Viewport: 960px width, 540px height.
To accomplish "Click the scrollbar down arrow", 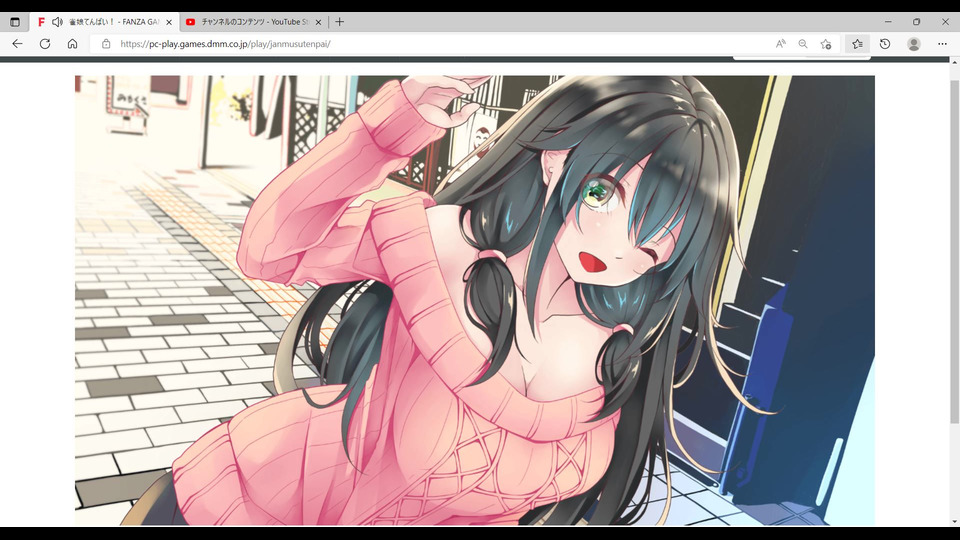I will (954, 522).
